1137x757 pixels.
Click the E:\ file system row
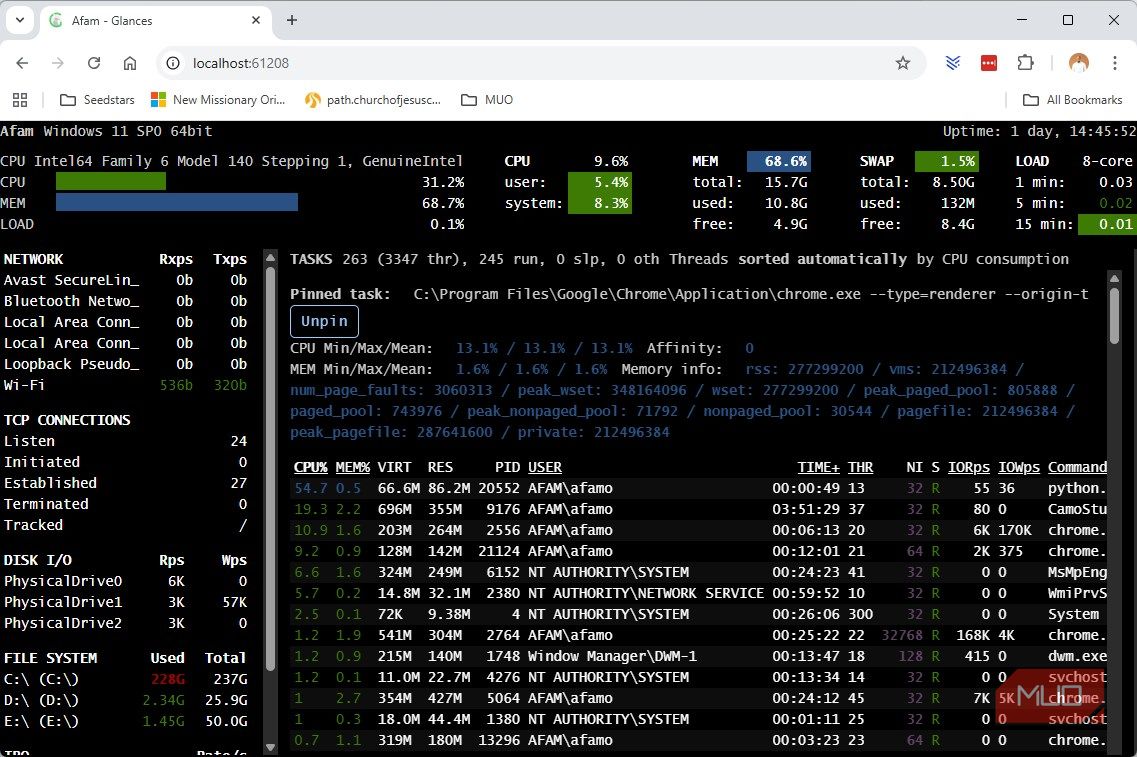[x=125, y=721]
